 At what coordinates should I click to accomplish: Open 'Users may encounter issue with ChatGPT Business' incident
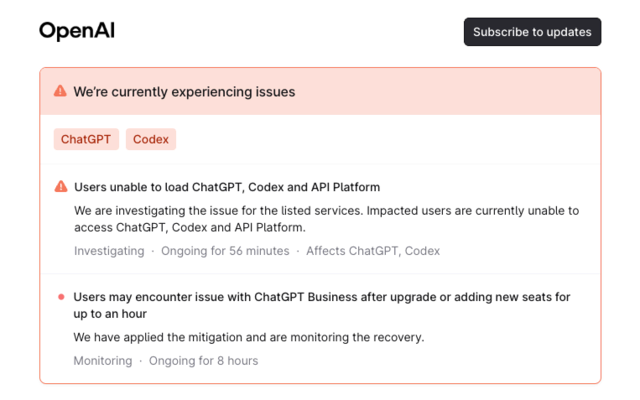pyautogui.click(x=322, y=305)
